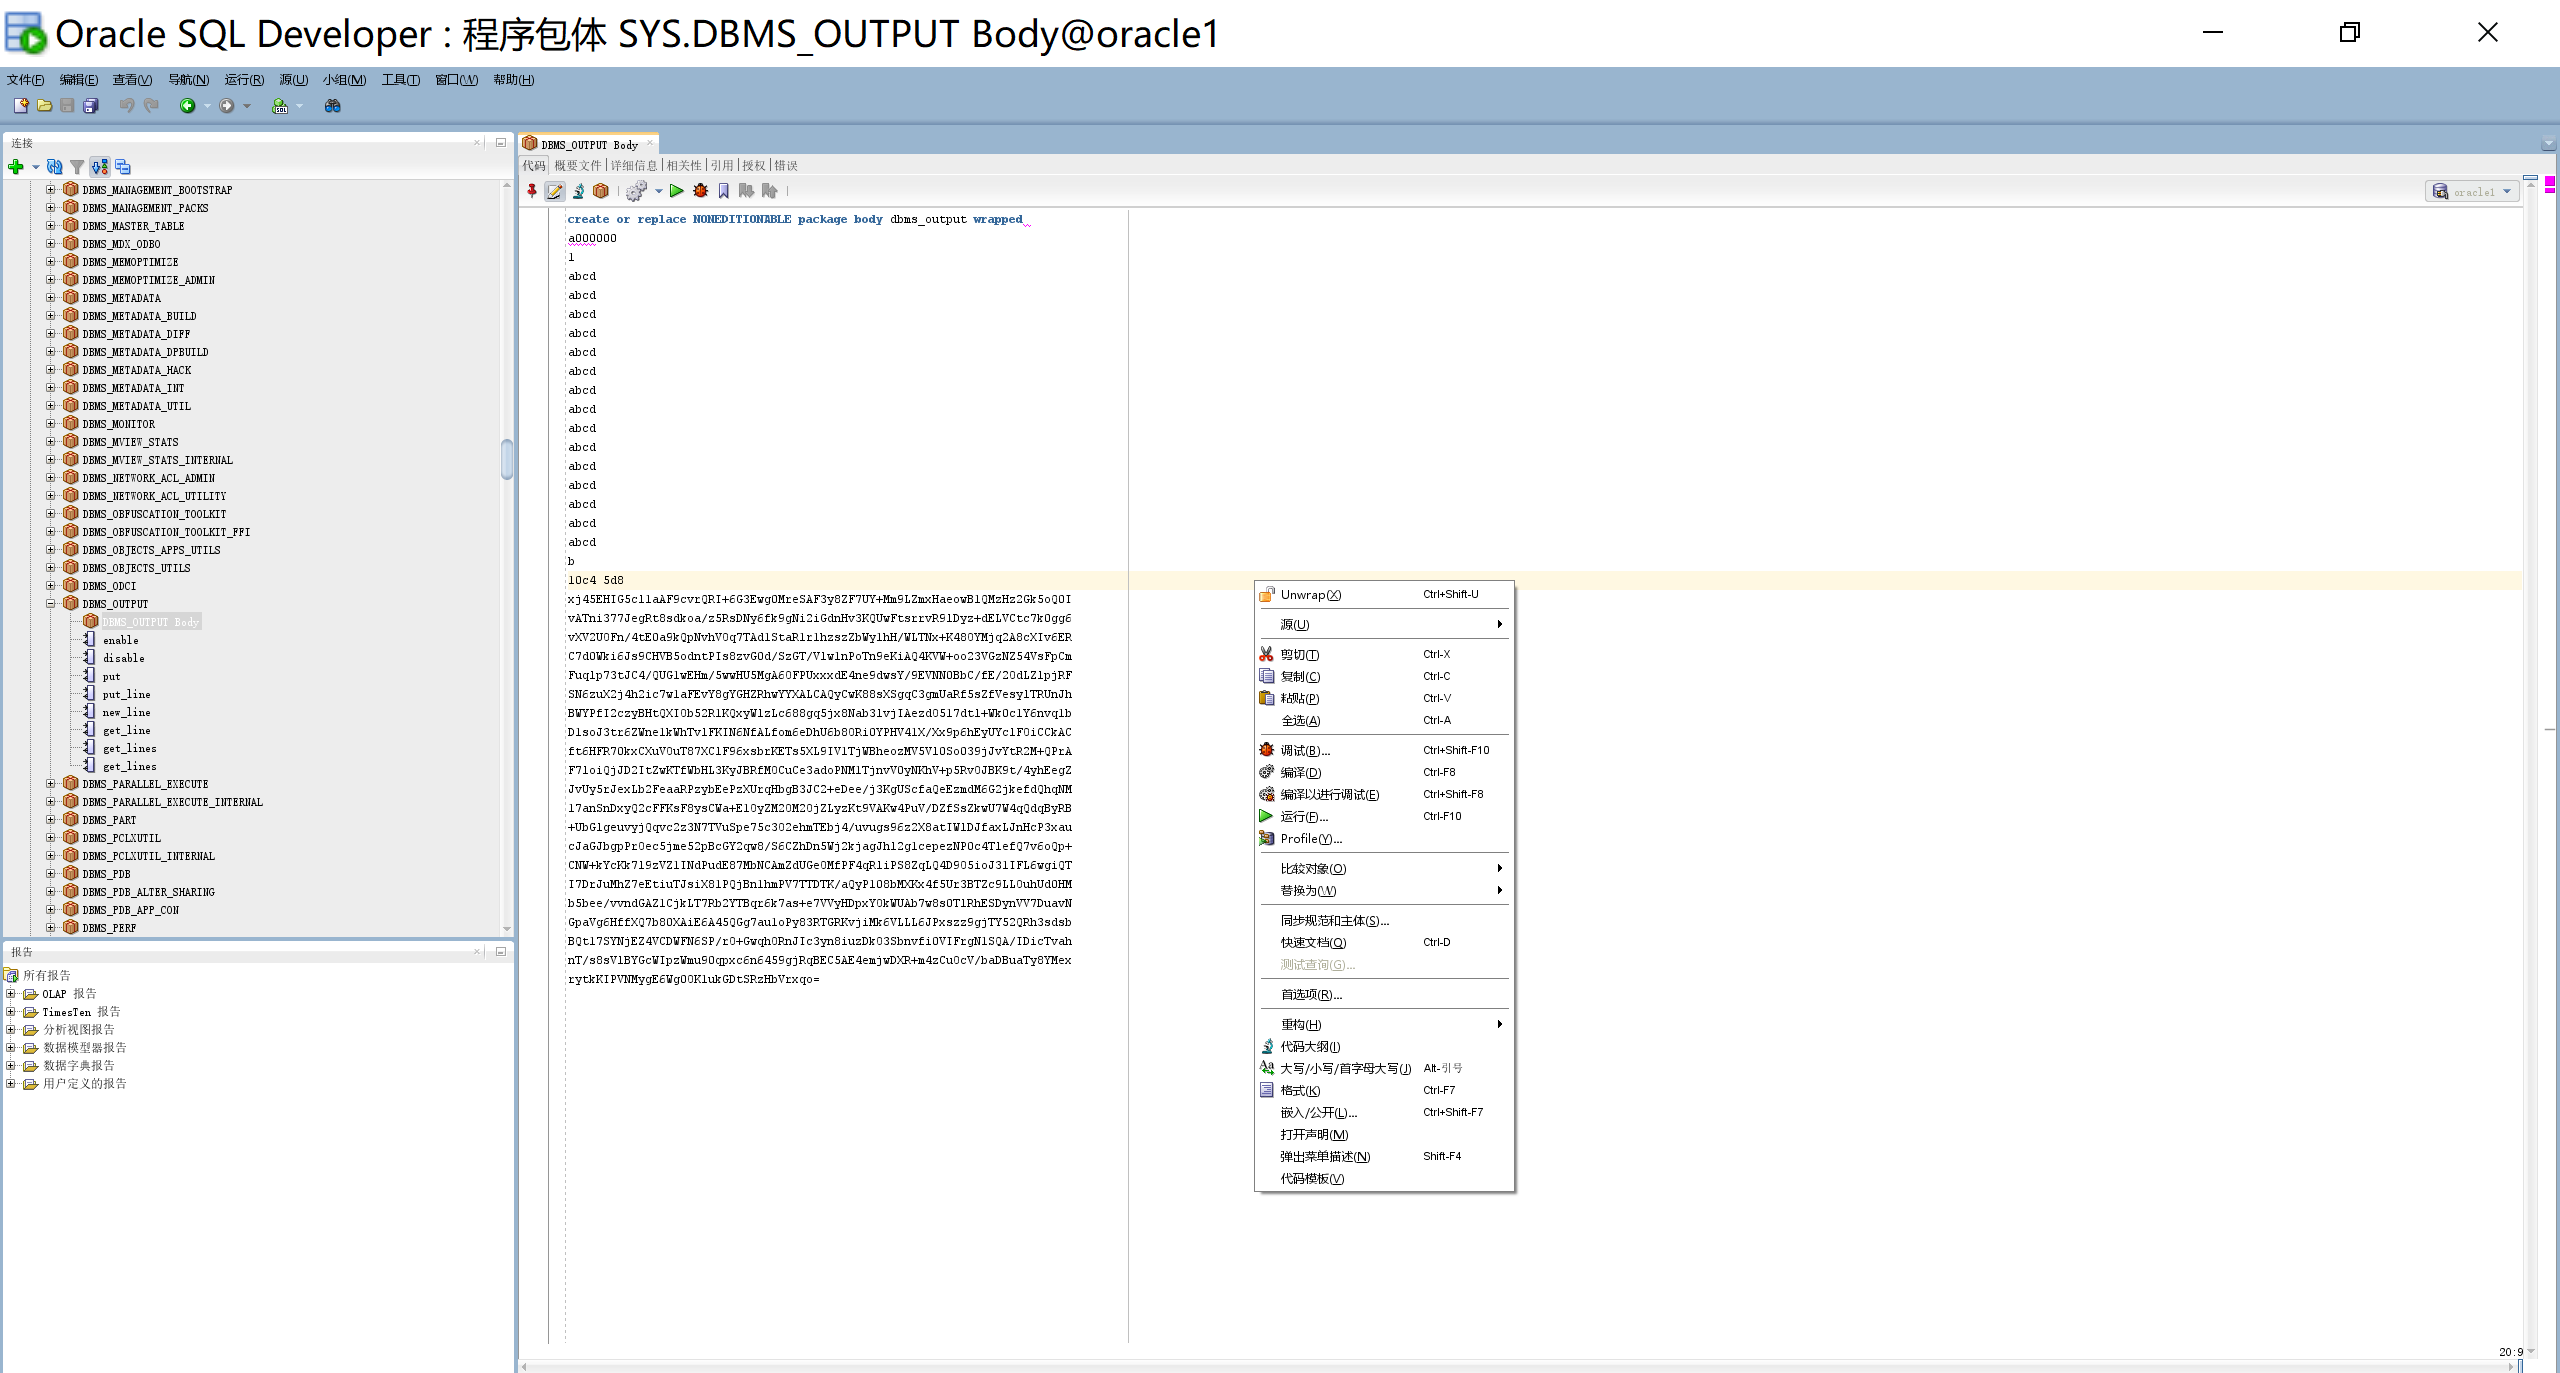This screenshot has width=2560, height=1373.
Task: Expand the DBMS_METADATA tree node
Action: 51,298
